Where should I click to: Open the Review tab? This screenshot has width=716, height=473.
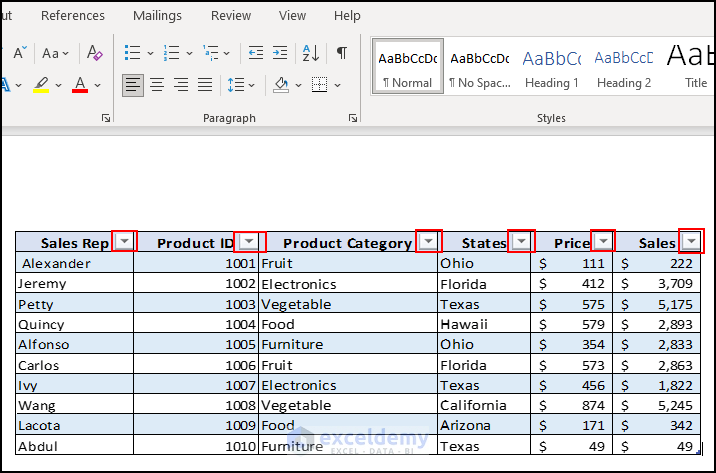click(x=231, y=16)
